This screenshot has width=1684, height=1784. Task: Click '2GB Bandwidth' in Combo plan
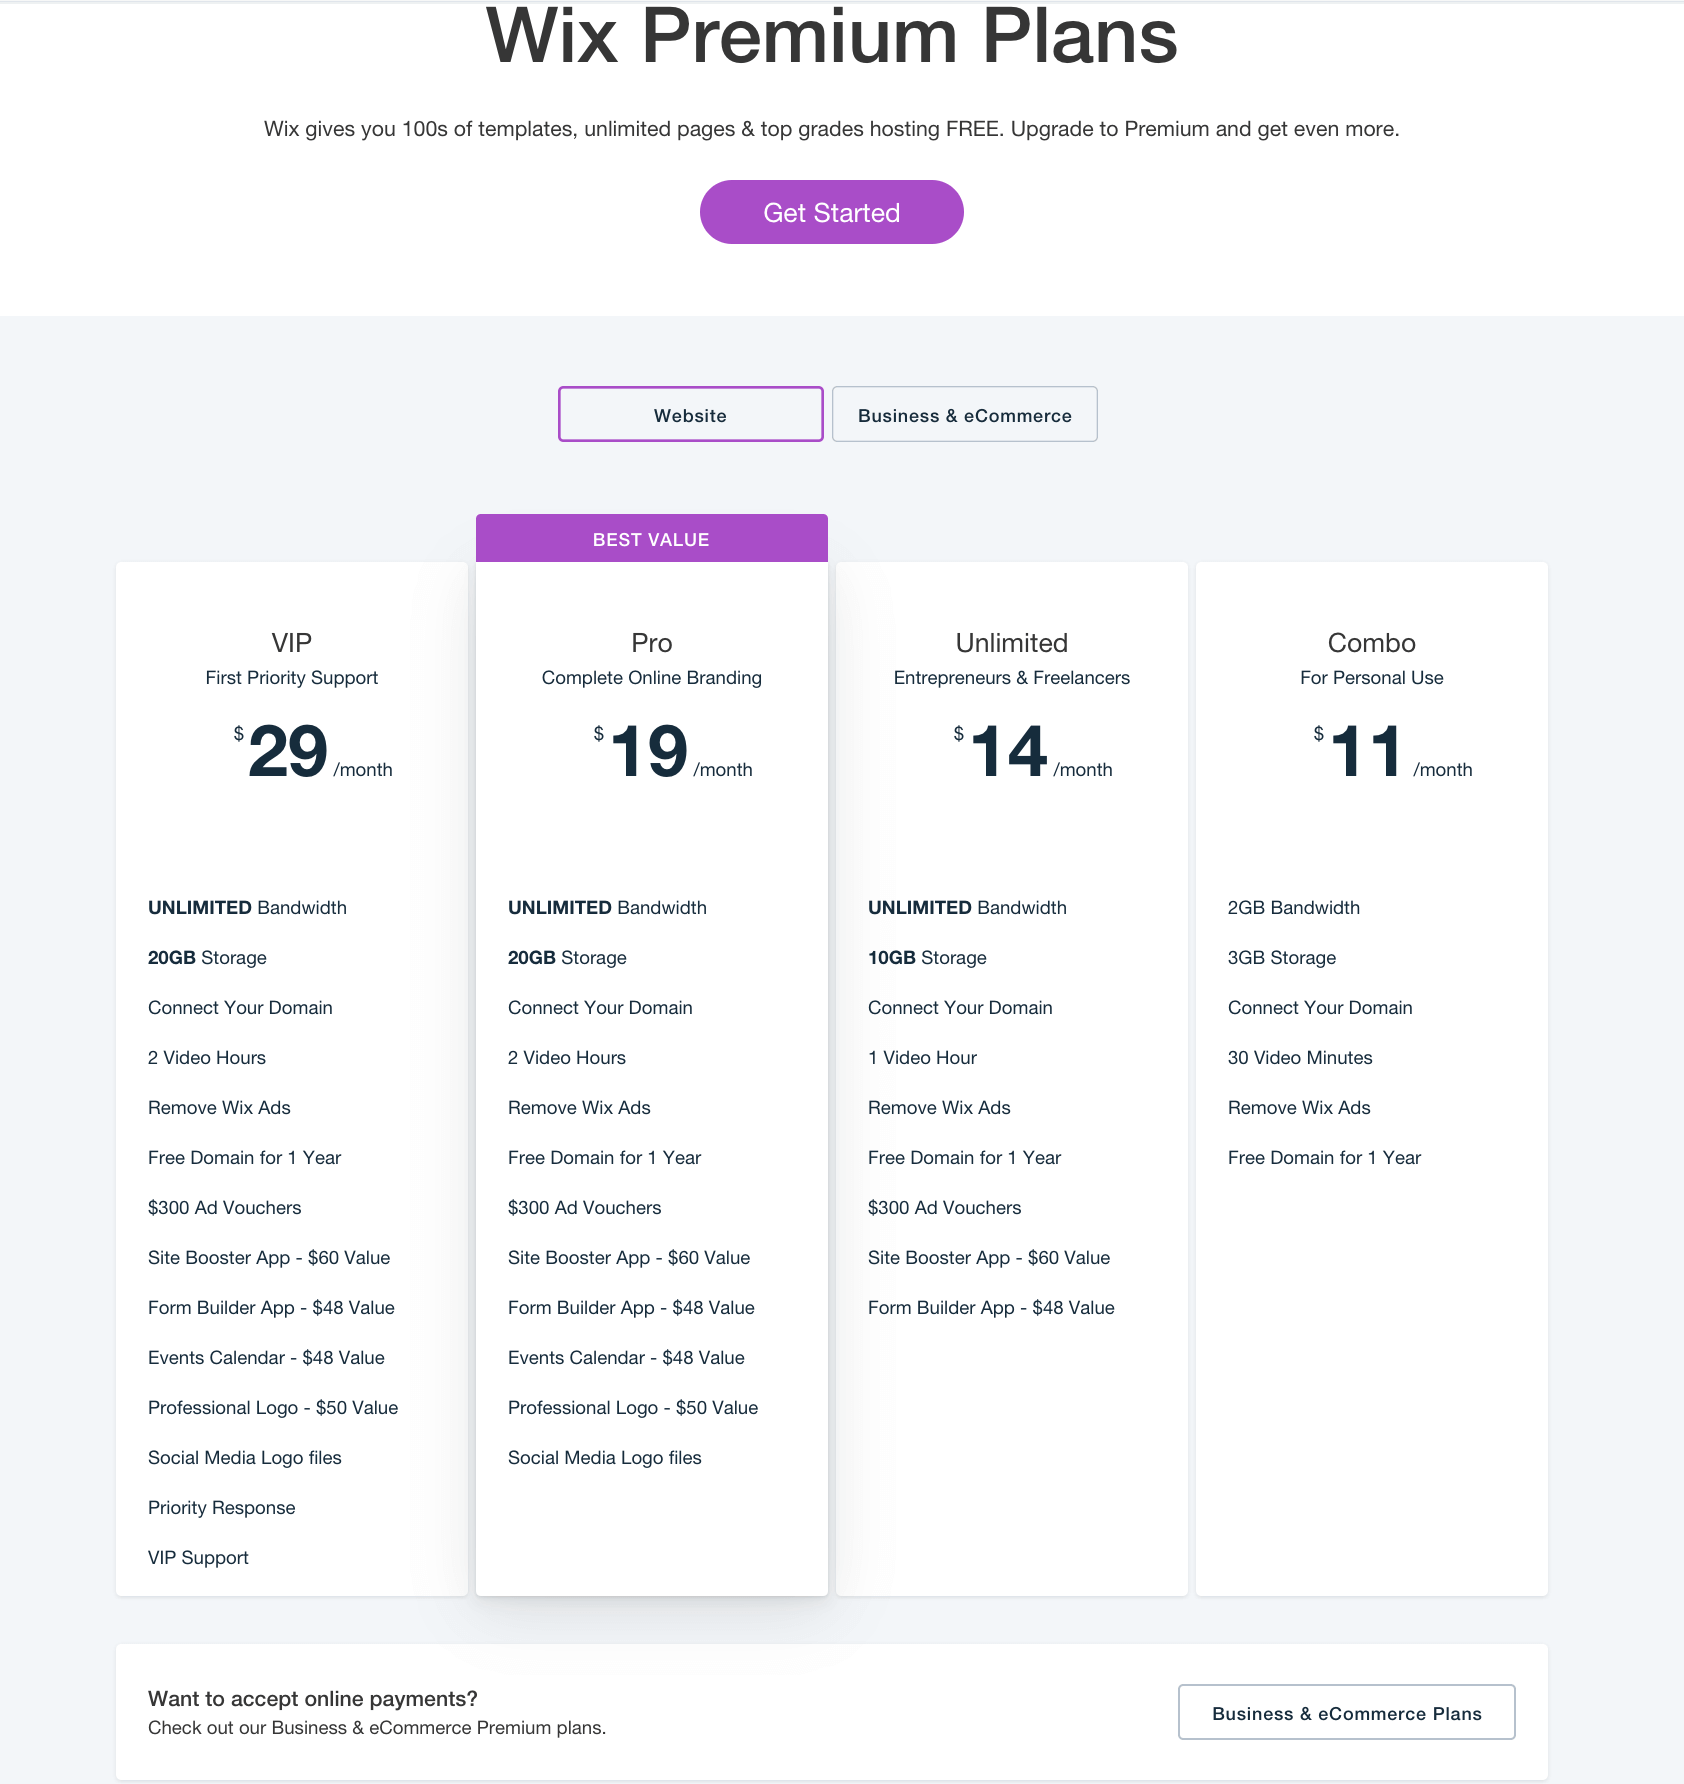pos(1294,907)
